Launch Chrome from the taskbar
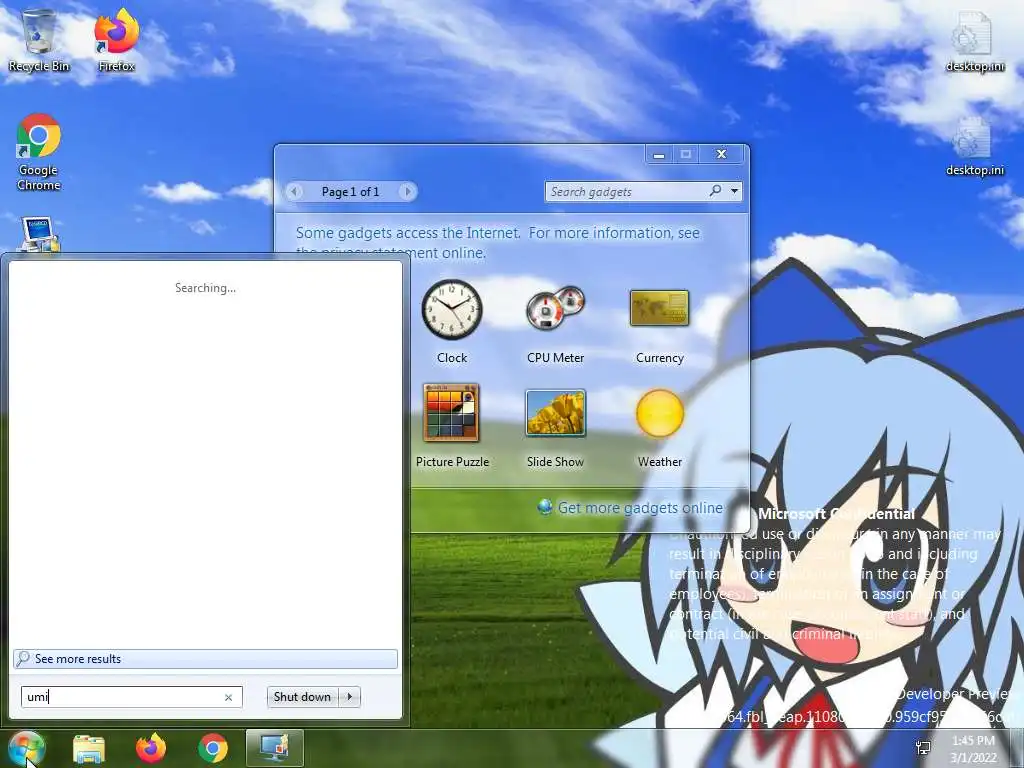The image size is (1024, 768). 213,748
